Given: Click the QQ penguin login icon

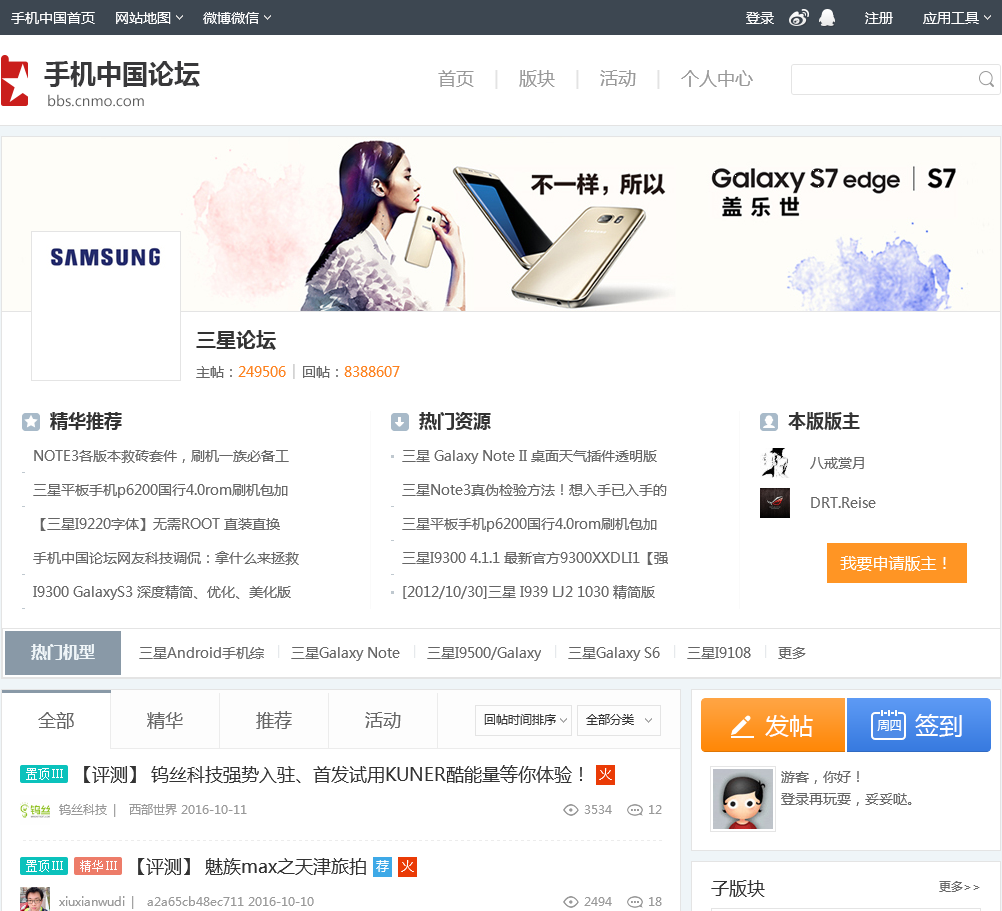Looking at the screenshot, I should (827, 18).
